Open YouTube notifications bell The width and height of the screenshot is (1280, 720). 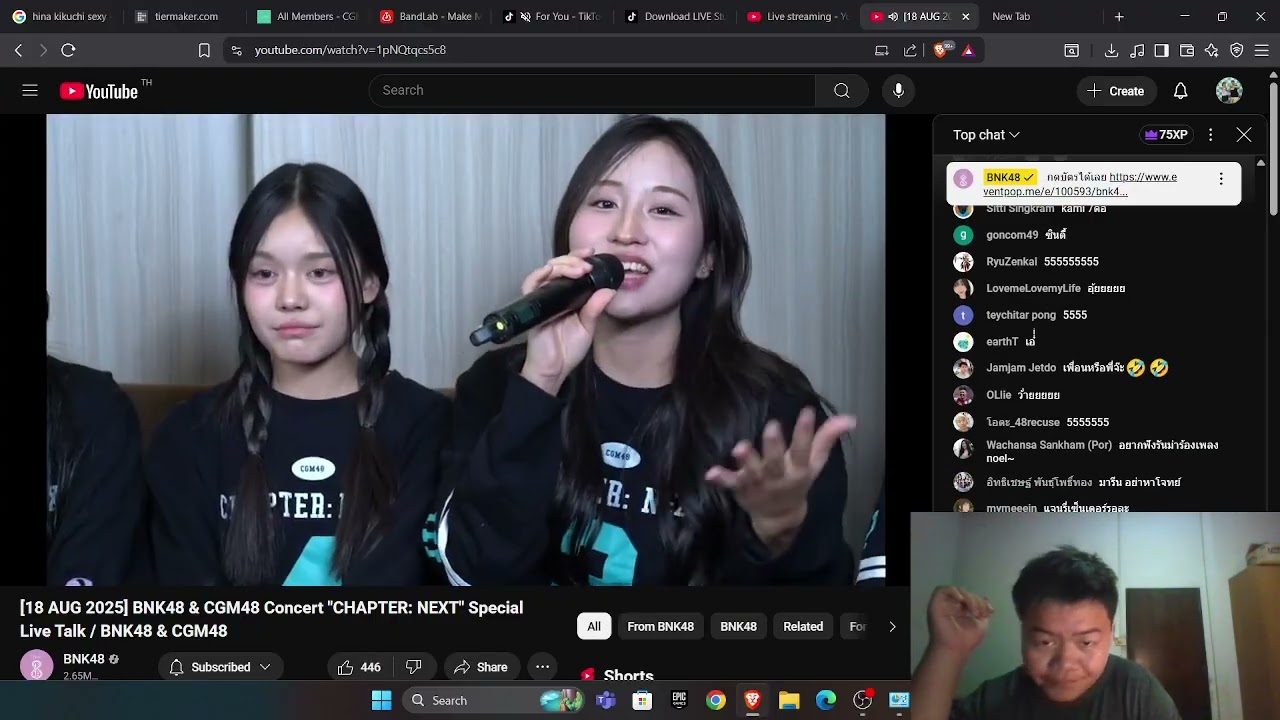1180,91
